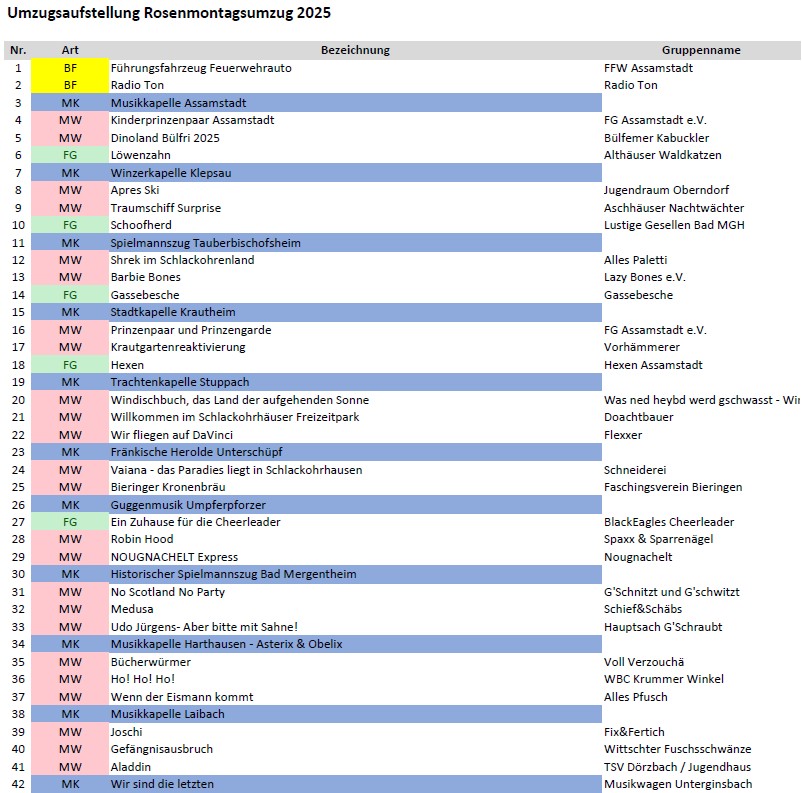
Task: Select the "Art" column header
Action: (70, 50)
